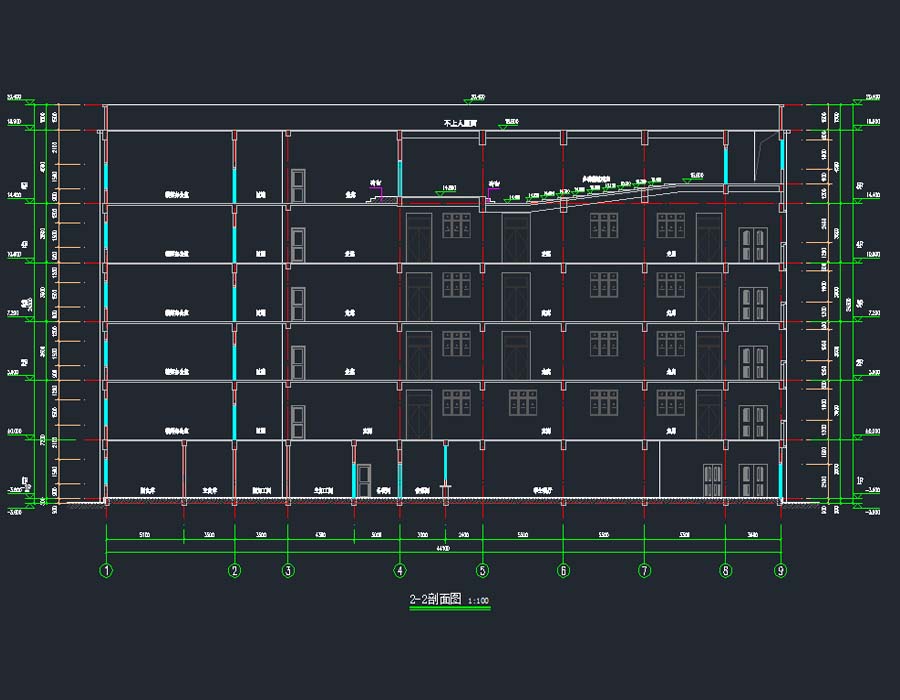The width and height of the screenshot is (900, 700).
Task: Click grid axis bubble number 7
Action: tap(644, 571)
